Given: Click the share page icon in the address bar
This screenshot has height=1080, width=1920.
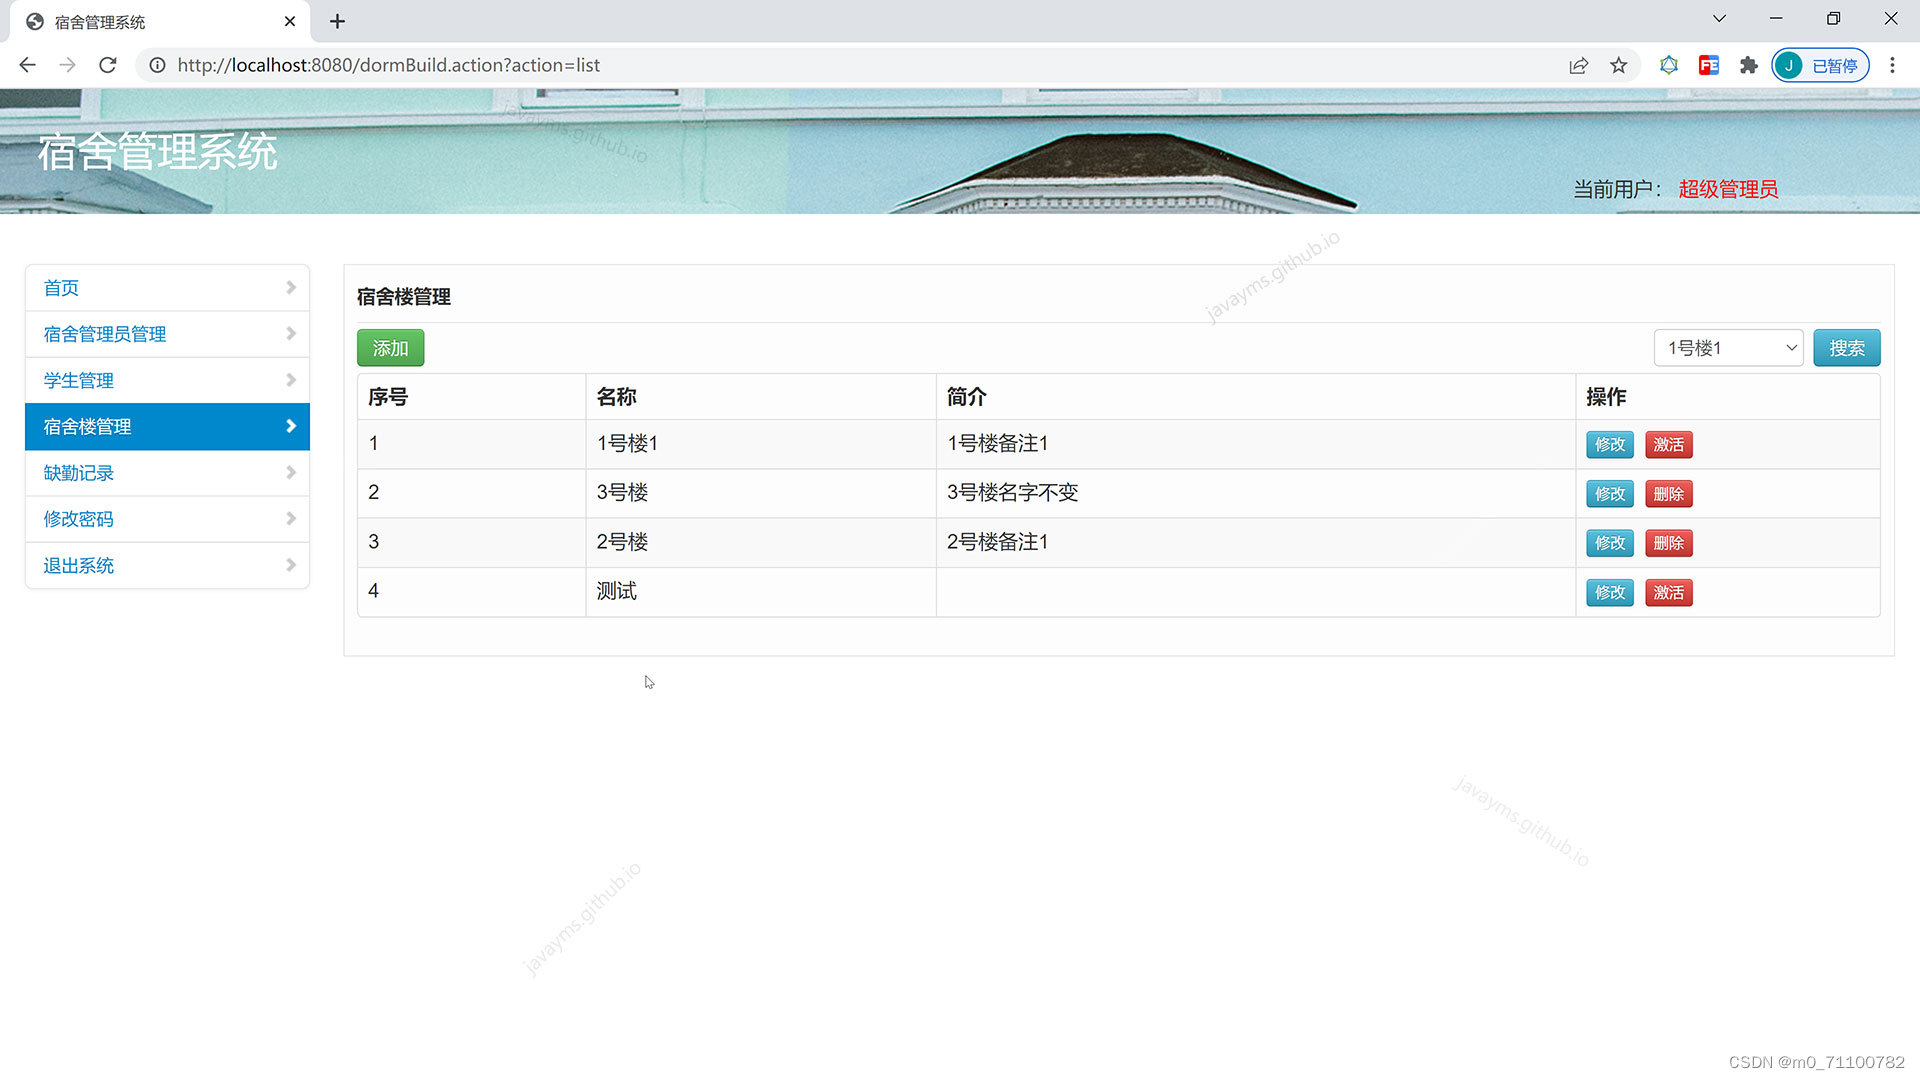Looking at the screenshot, I should [x=1578, y=65].
